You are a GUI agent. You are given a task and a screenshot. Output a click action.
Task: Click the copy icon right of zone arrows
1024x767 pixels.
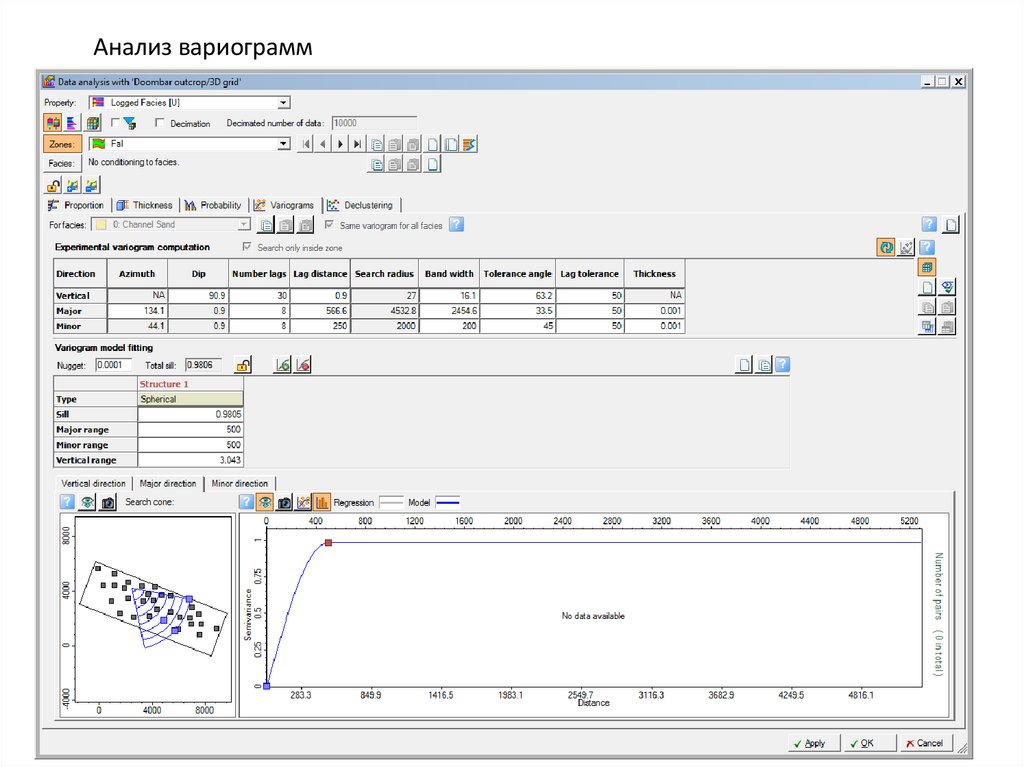[x=377, y=144]
